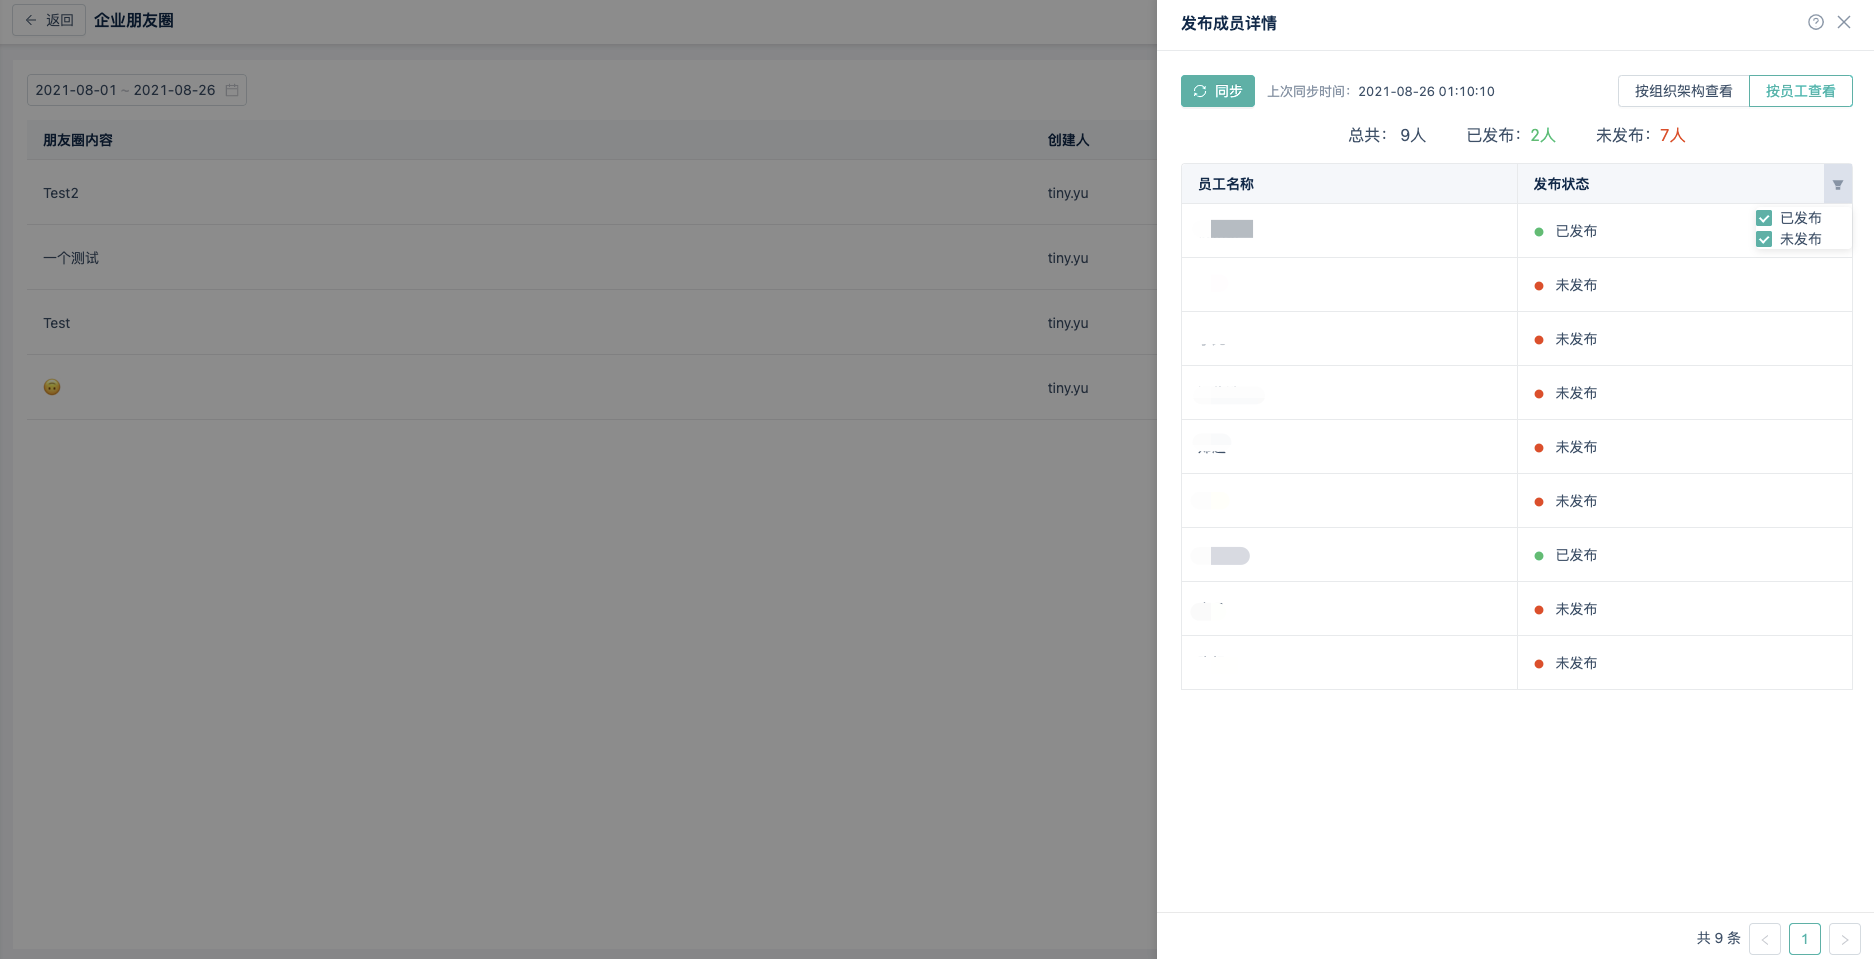Switch to 按组织架构查看 view
The height and width of the screenshot is (959, 1874).
click(x=1683, y=91)
